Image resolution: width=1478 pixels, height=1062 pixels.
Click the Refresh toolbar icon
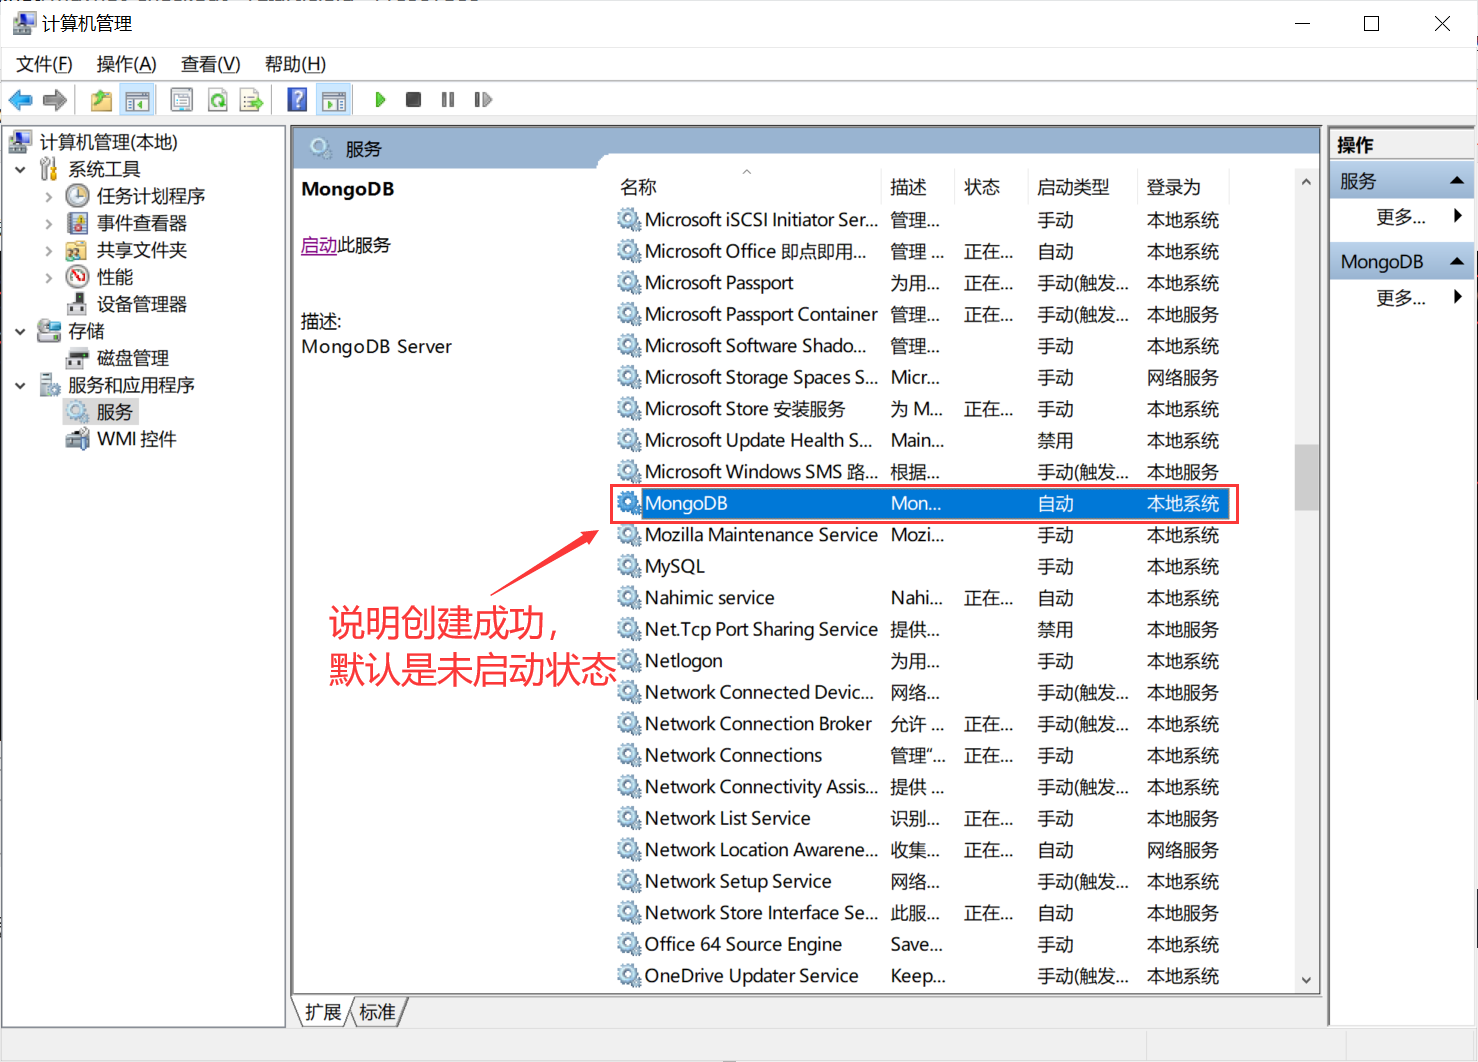coord(217,100)
